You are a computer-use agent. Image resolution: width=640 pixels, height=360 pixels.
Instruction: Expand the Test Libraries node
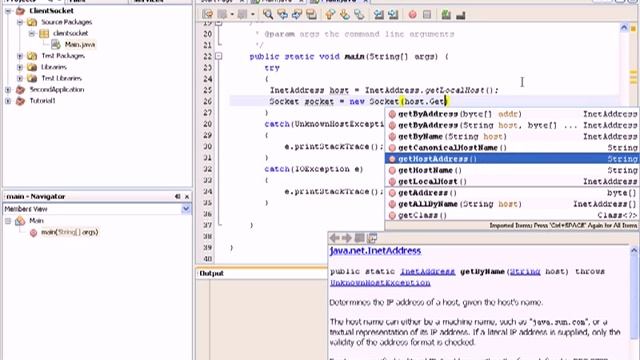click(20, 78)
